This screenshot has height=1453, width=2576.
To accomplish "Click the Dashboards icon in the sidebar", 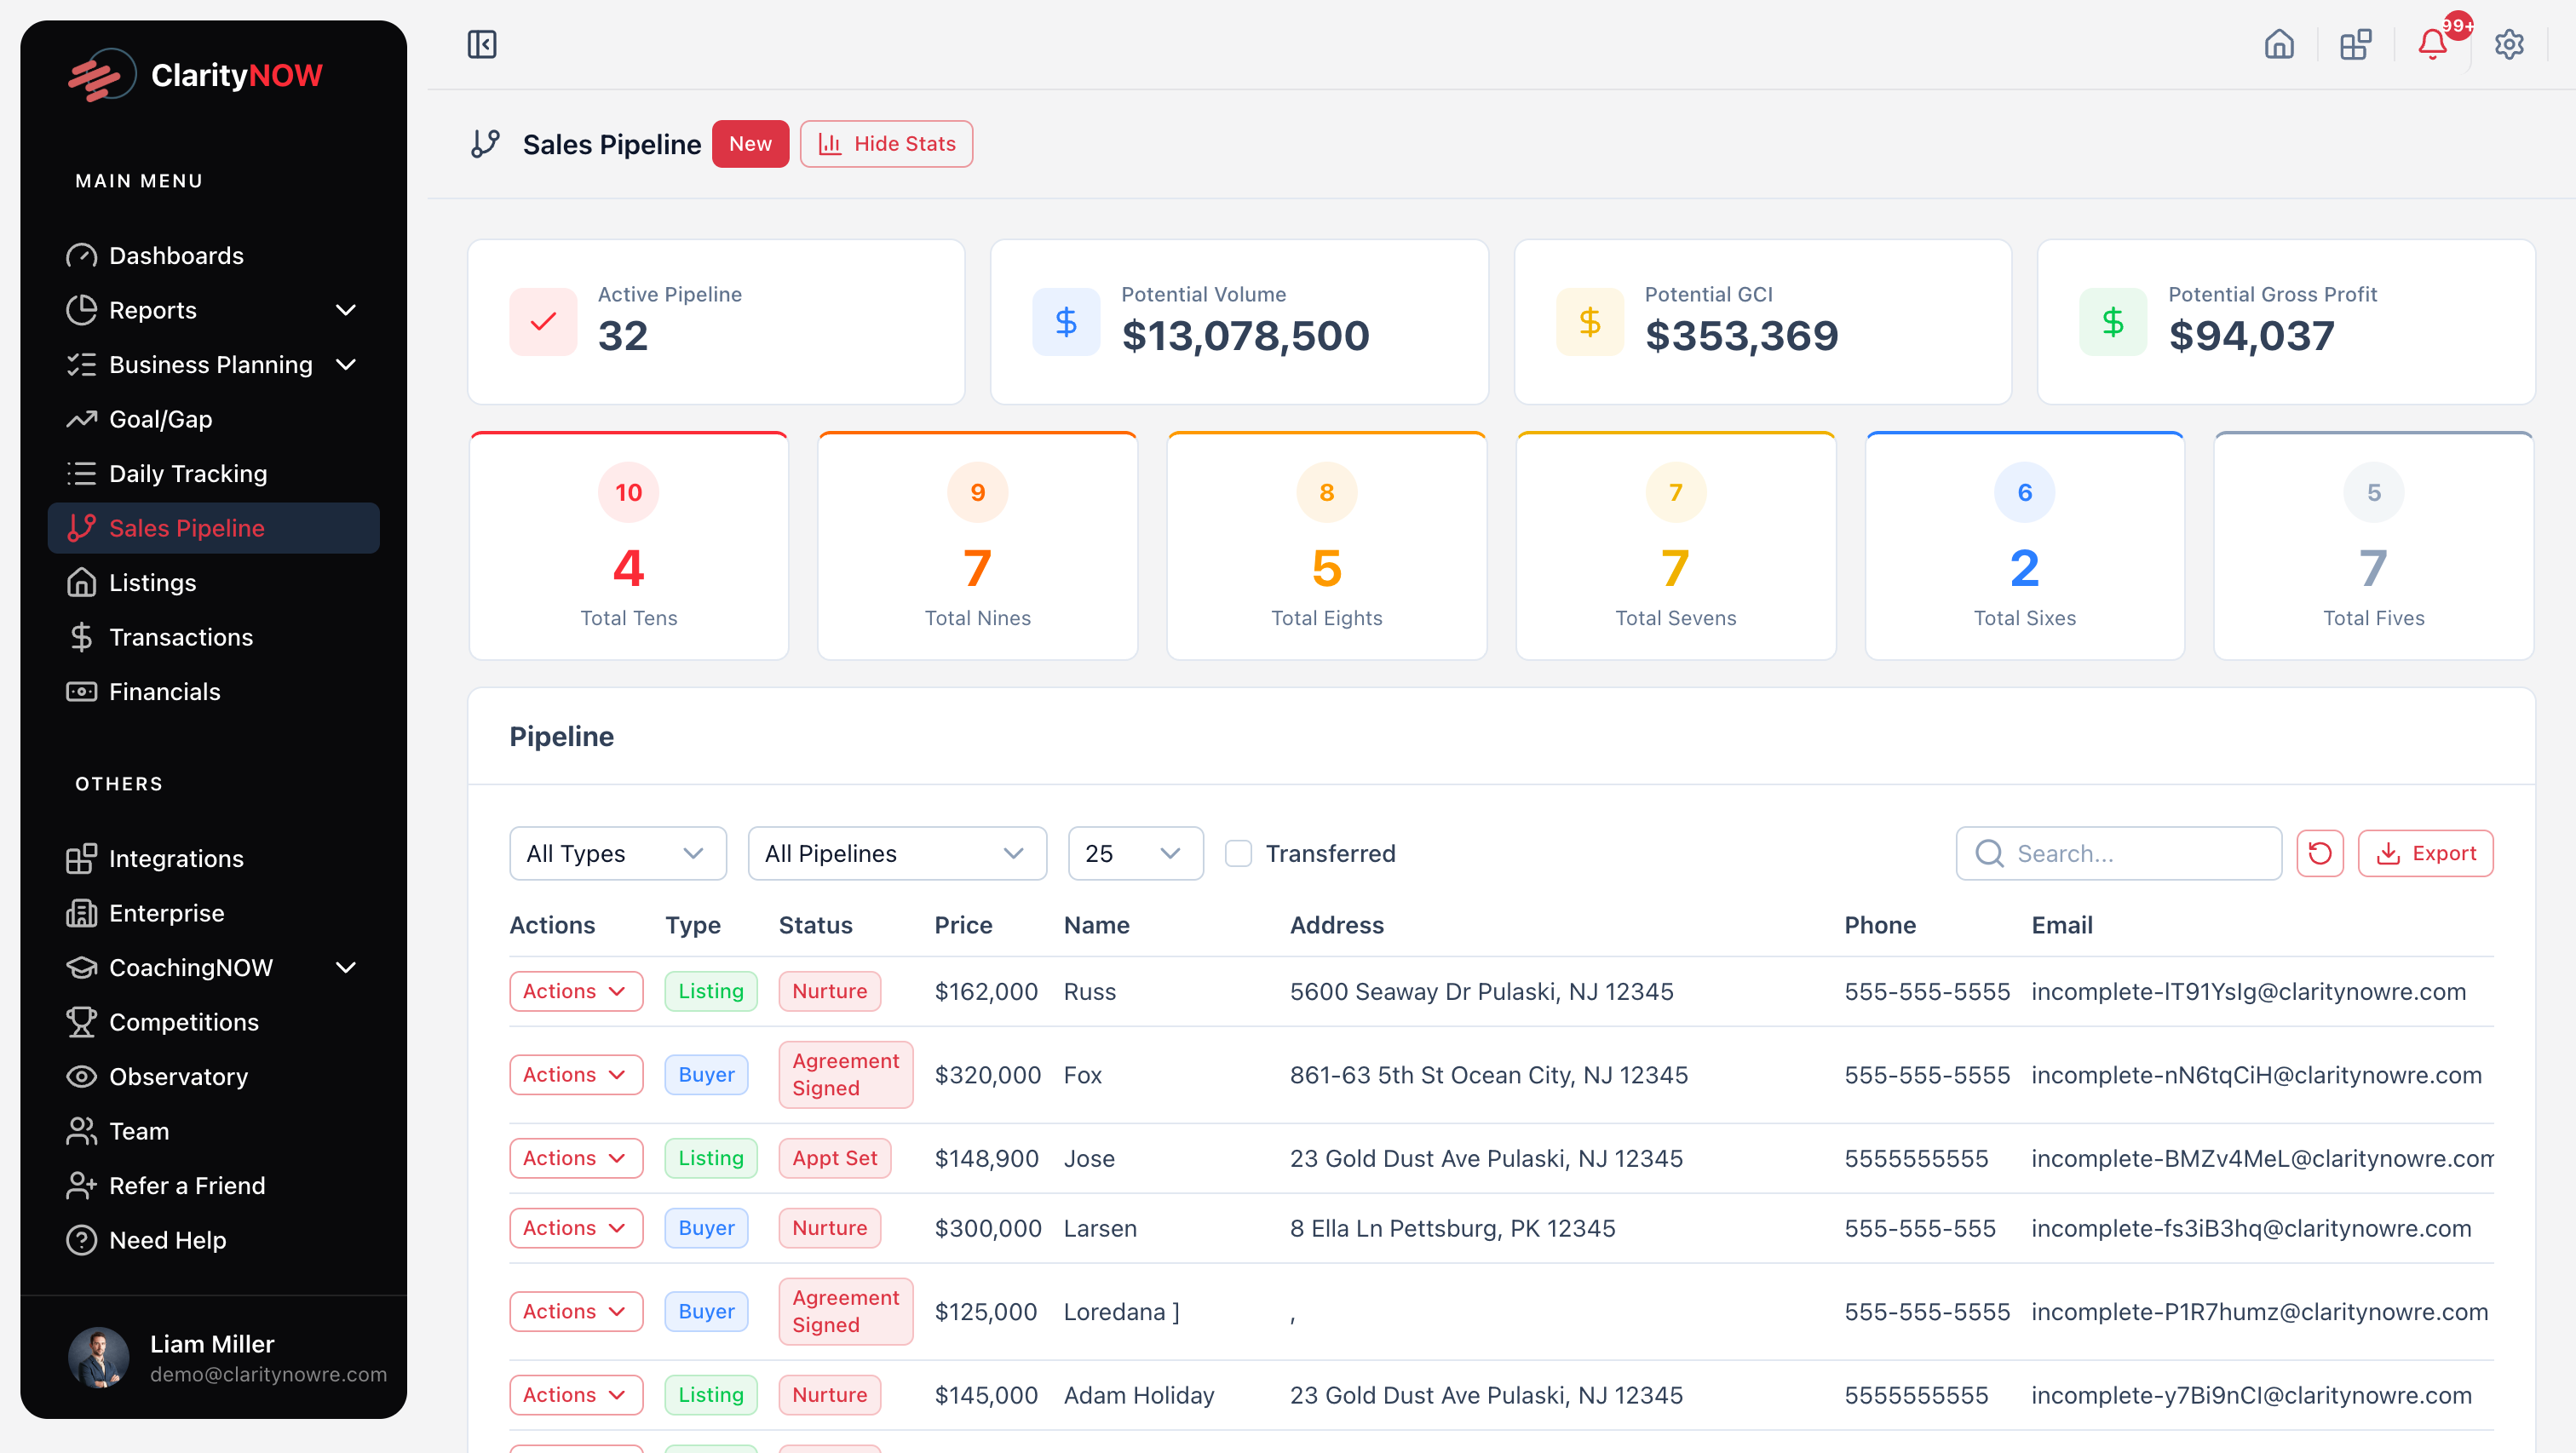I will (83, 255).
